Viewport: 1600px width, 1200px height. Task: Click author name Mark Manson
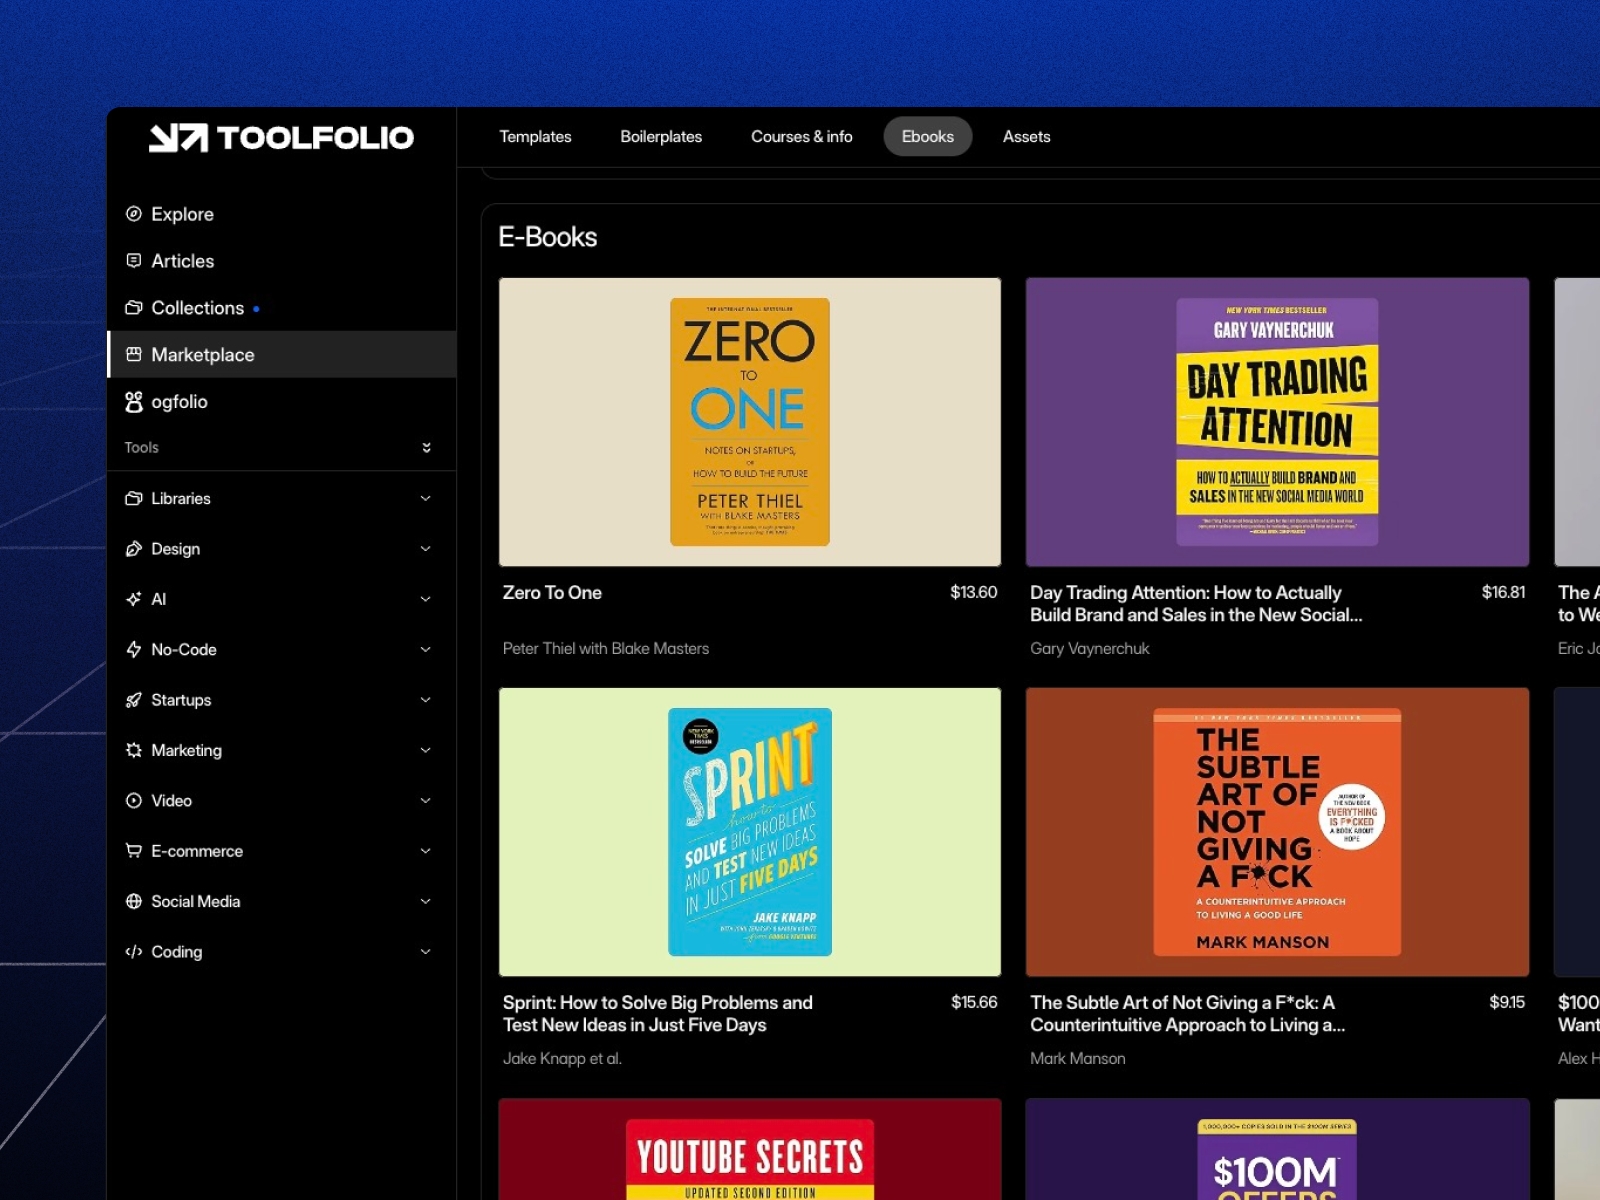click(x=1078, y=1059)
